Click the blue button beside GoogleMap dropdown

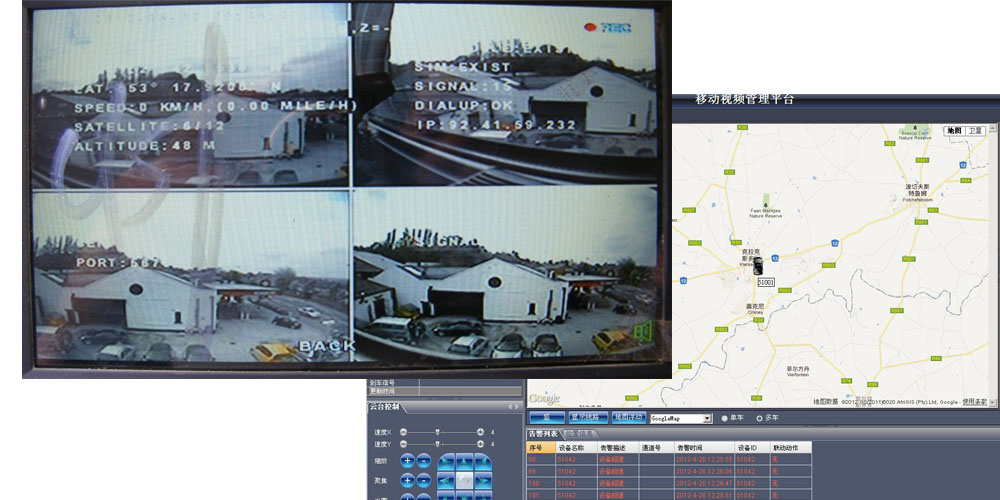[629, 418]
